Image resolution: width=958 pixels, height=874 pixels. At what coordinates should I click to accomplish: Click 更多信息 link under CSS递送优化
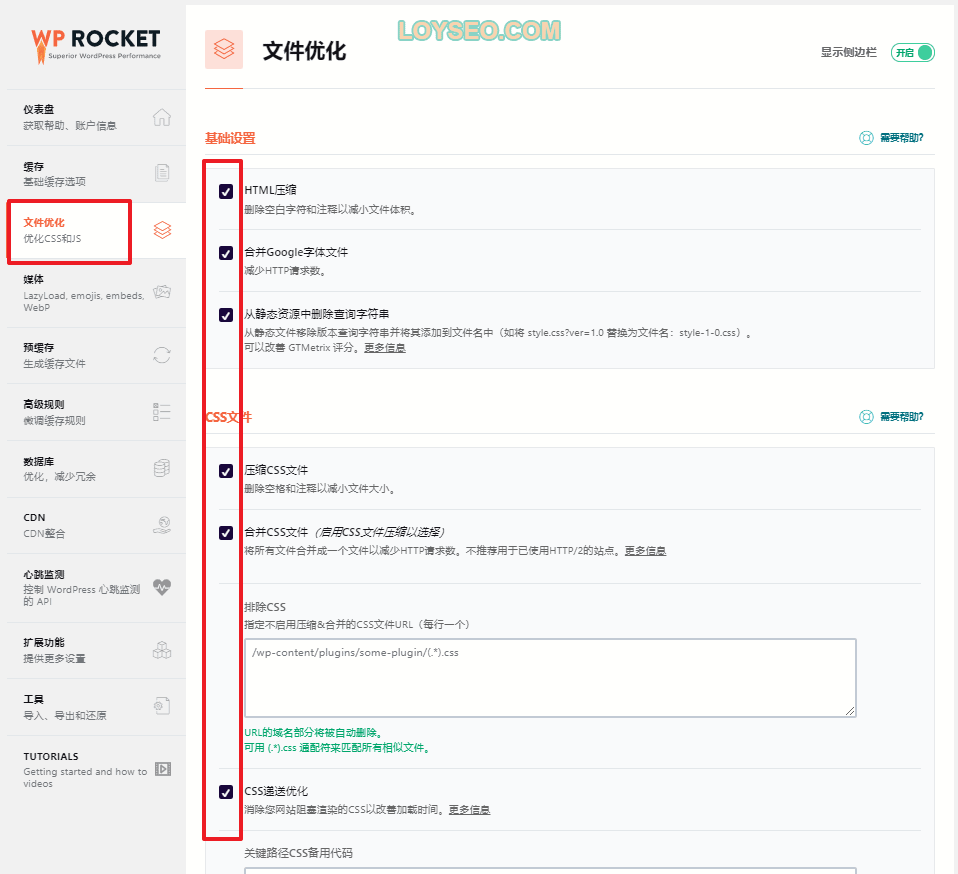tap(469, 810)
